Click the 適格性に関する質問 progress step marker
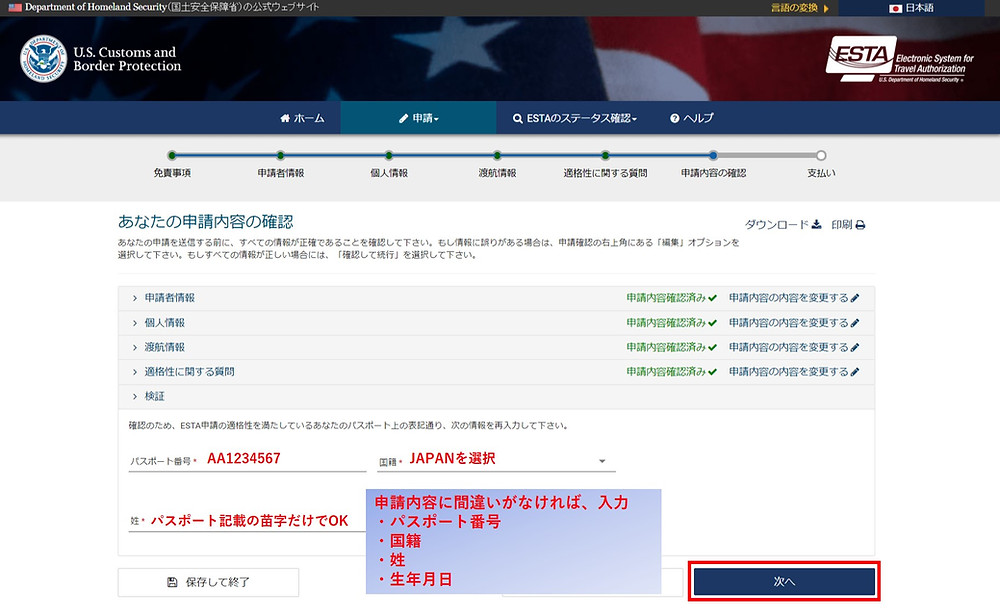The width and height of the screenshot is (1000, 616). [x=605, y=156]
